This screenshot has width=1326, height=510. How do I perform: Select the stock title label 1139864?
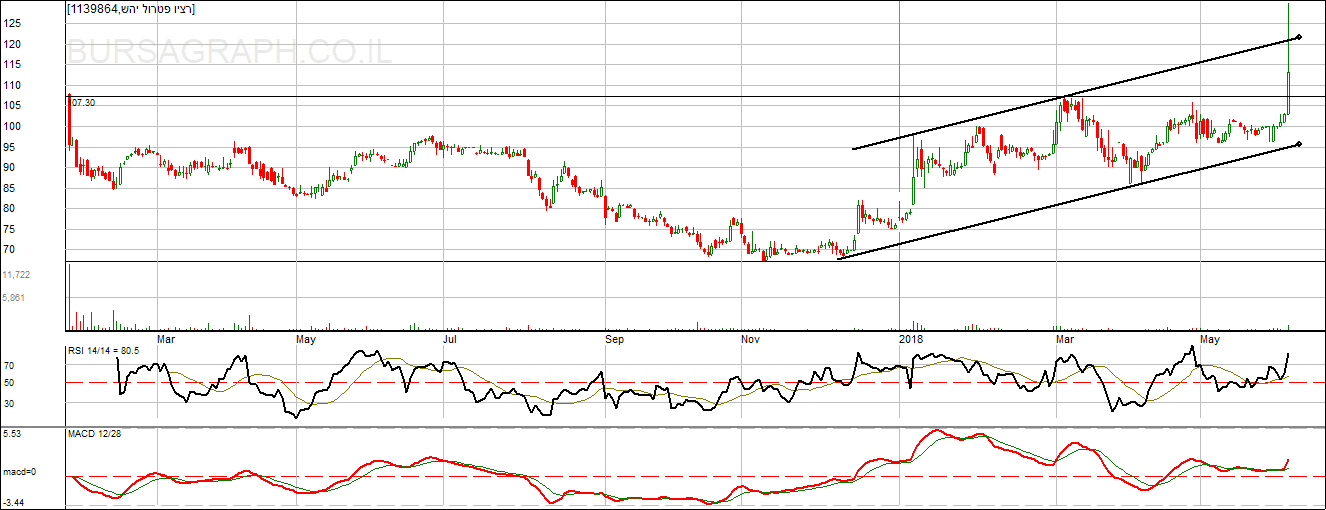click(x=131, y=9)
